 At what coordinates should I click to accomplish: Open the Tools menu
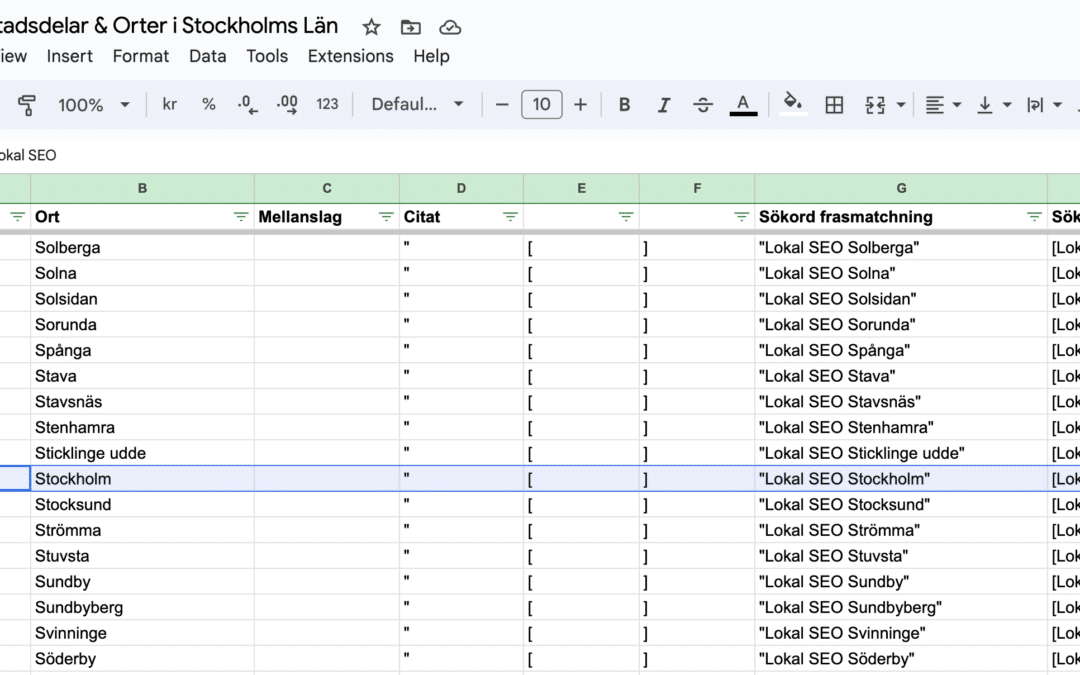point(267,56)
